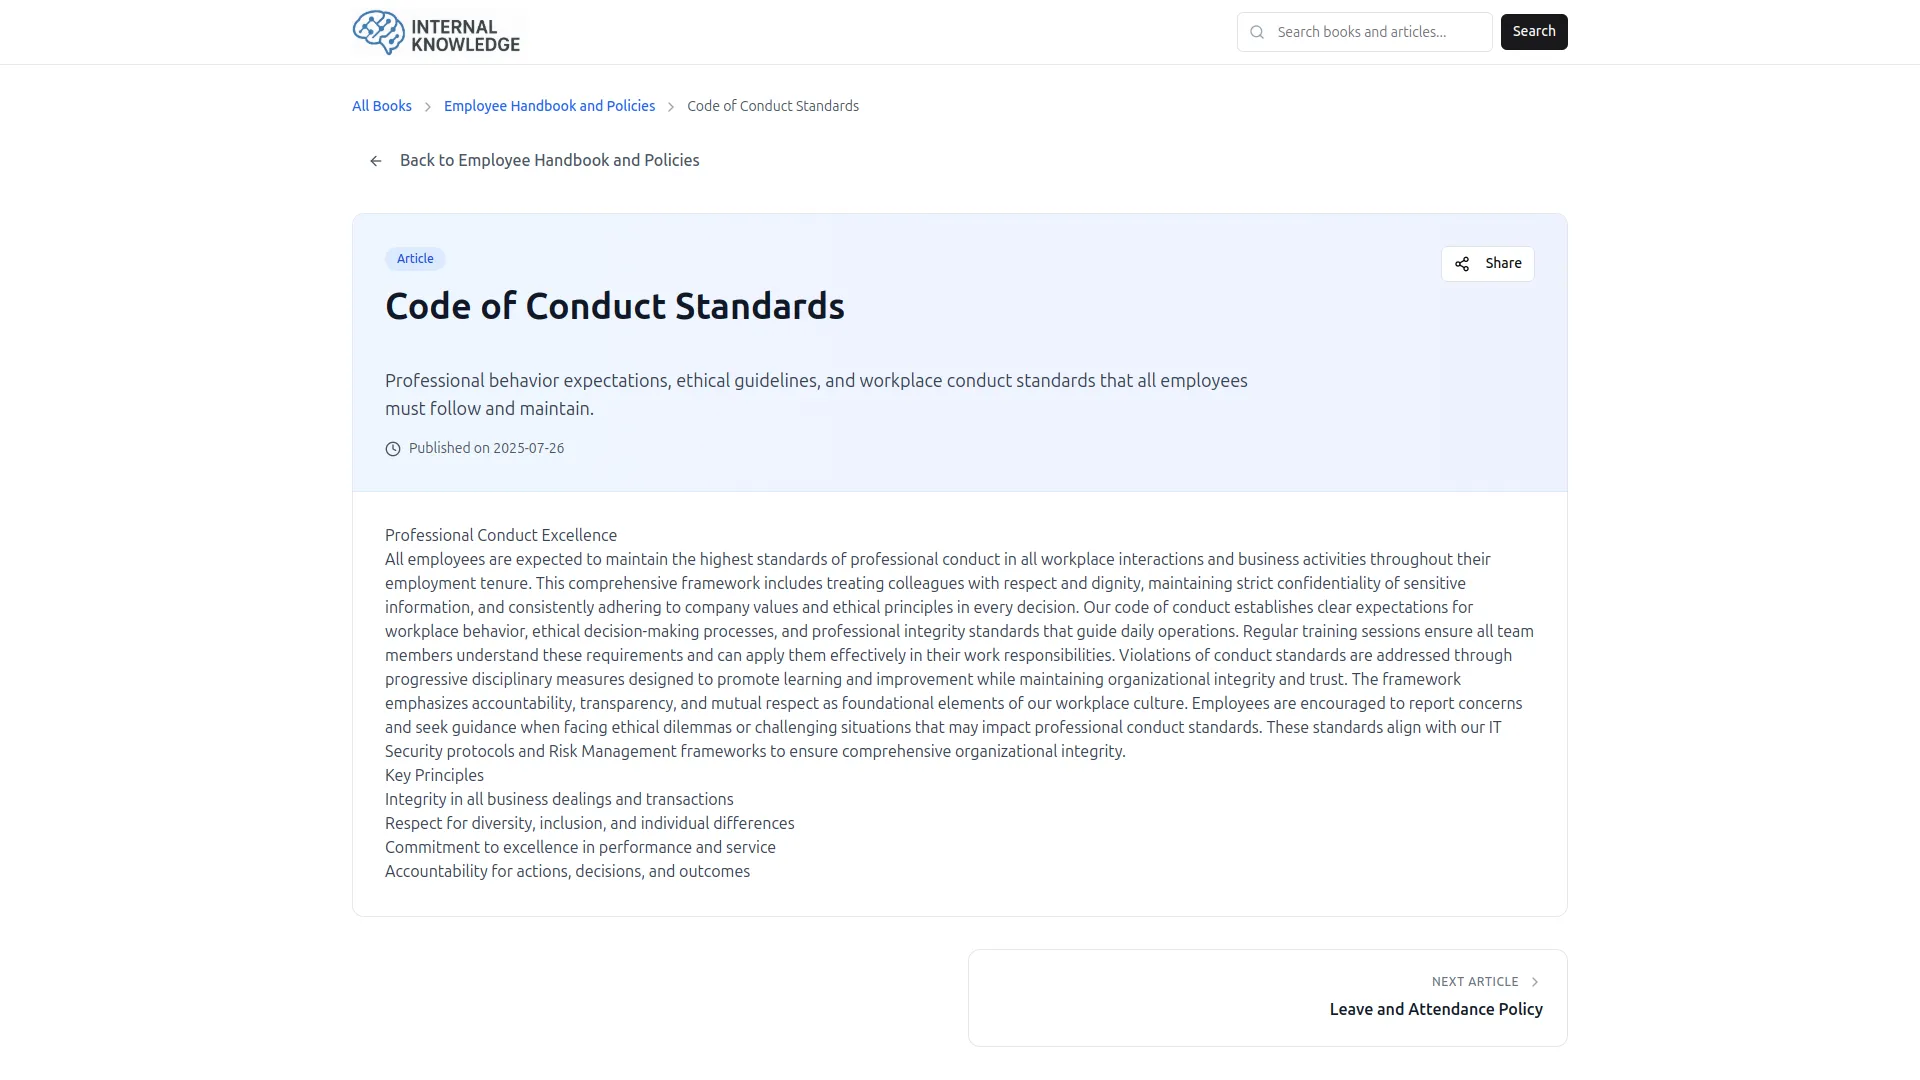Open the Leave and Attendance Policy article
The width and height of the screenshot is (1920, 1080).
tap(1435, 1009)
